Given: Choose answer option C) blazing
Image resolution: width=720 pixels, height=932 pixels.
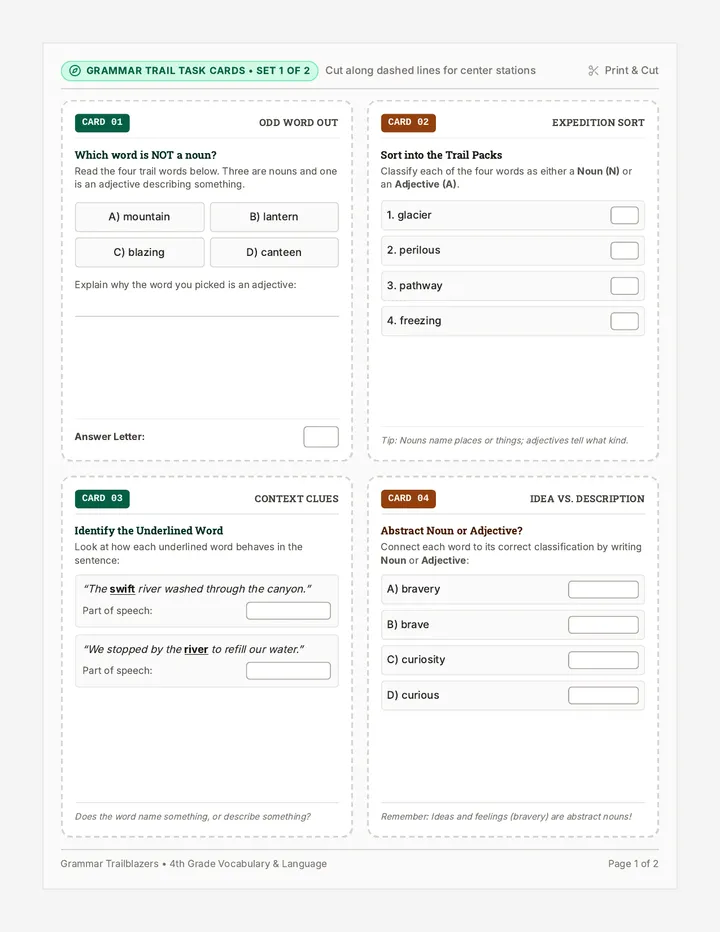Looking at the screenshot, I should coord(140,252).
